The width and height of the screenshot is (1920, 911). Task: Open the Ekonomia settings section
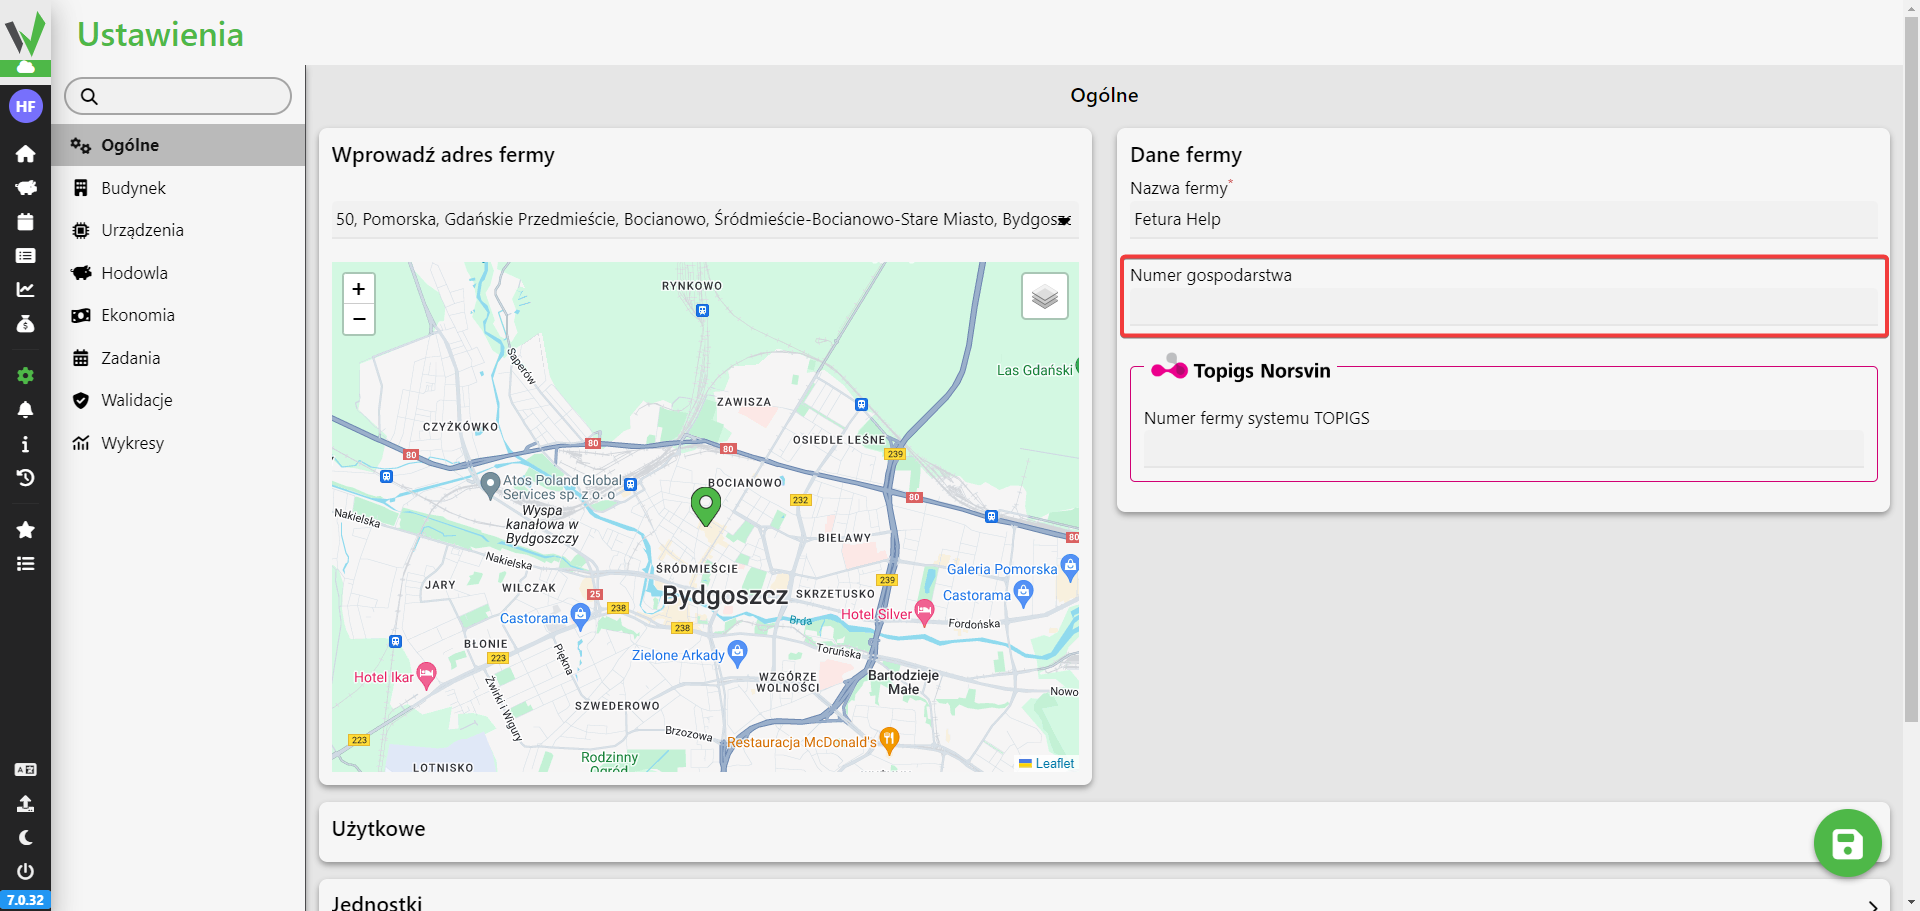[137, 315]
